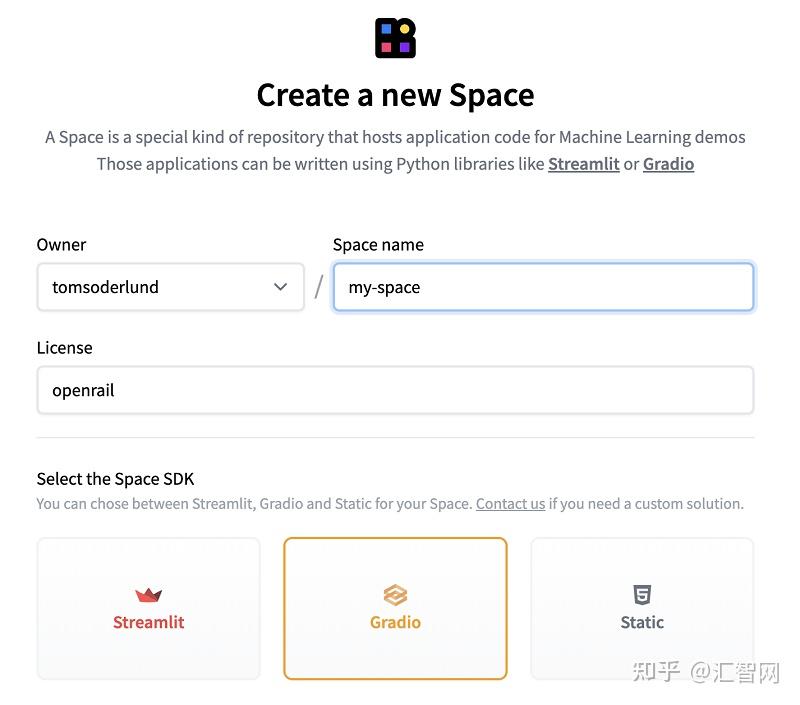800x705 pixels.
Task: Focus the Space name input field
Action: (x=543, y=287)
